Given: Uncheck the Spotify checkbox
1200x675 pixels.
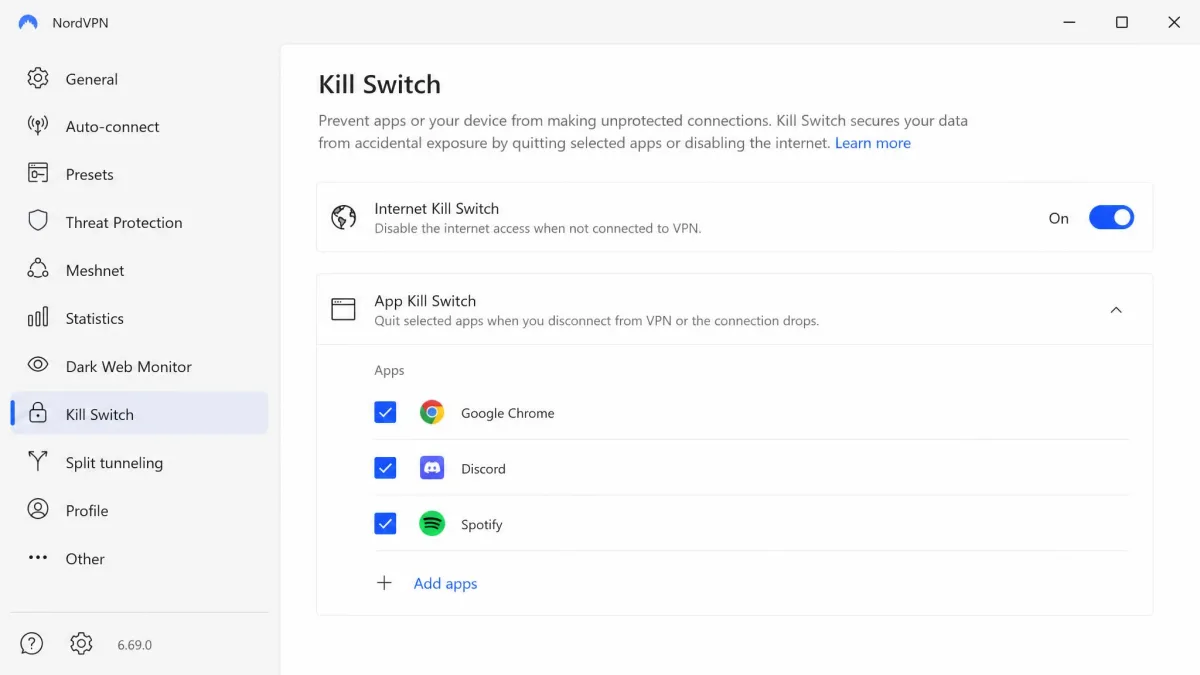Looking at the screenshot, I should tap(385, 523).
